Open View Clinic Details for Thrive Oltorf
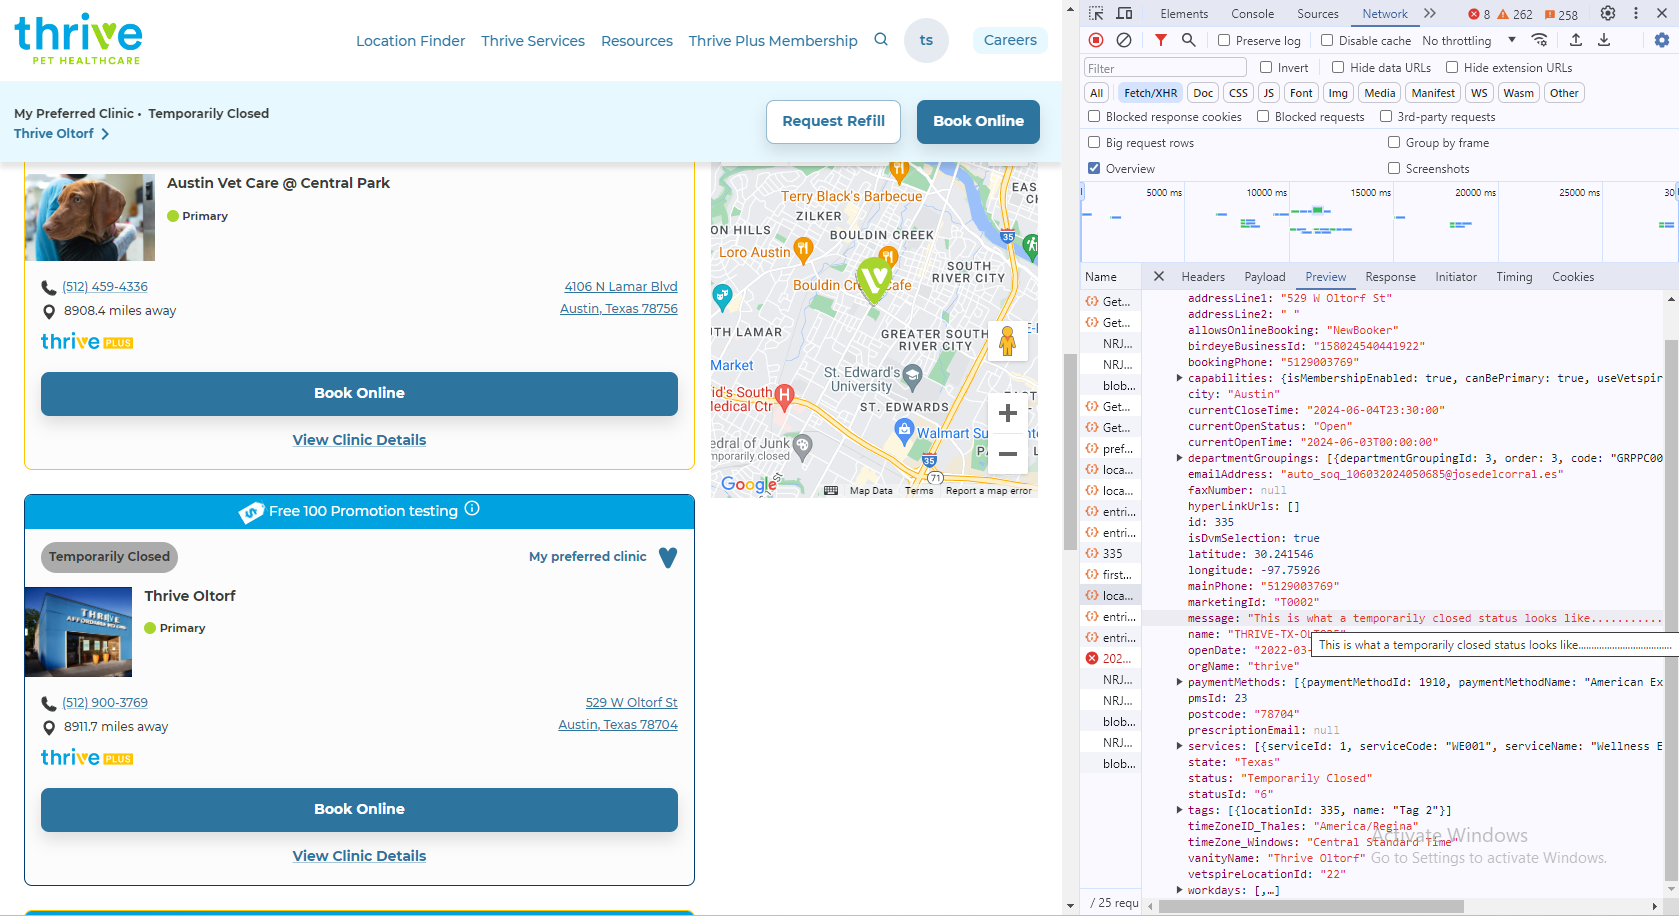1679x916 pixels. pyautogui.click(x=359, y=856)
